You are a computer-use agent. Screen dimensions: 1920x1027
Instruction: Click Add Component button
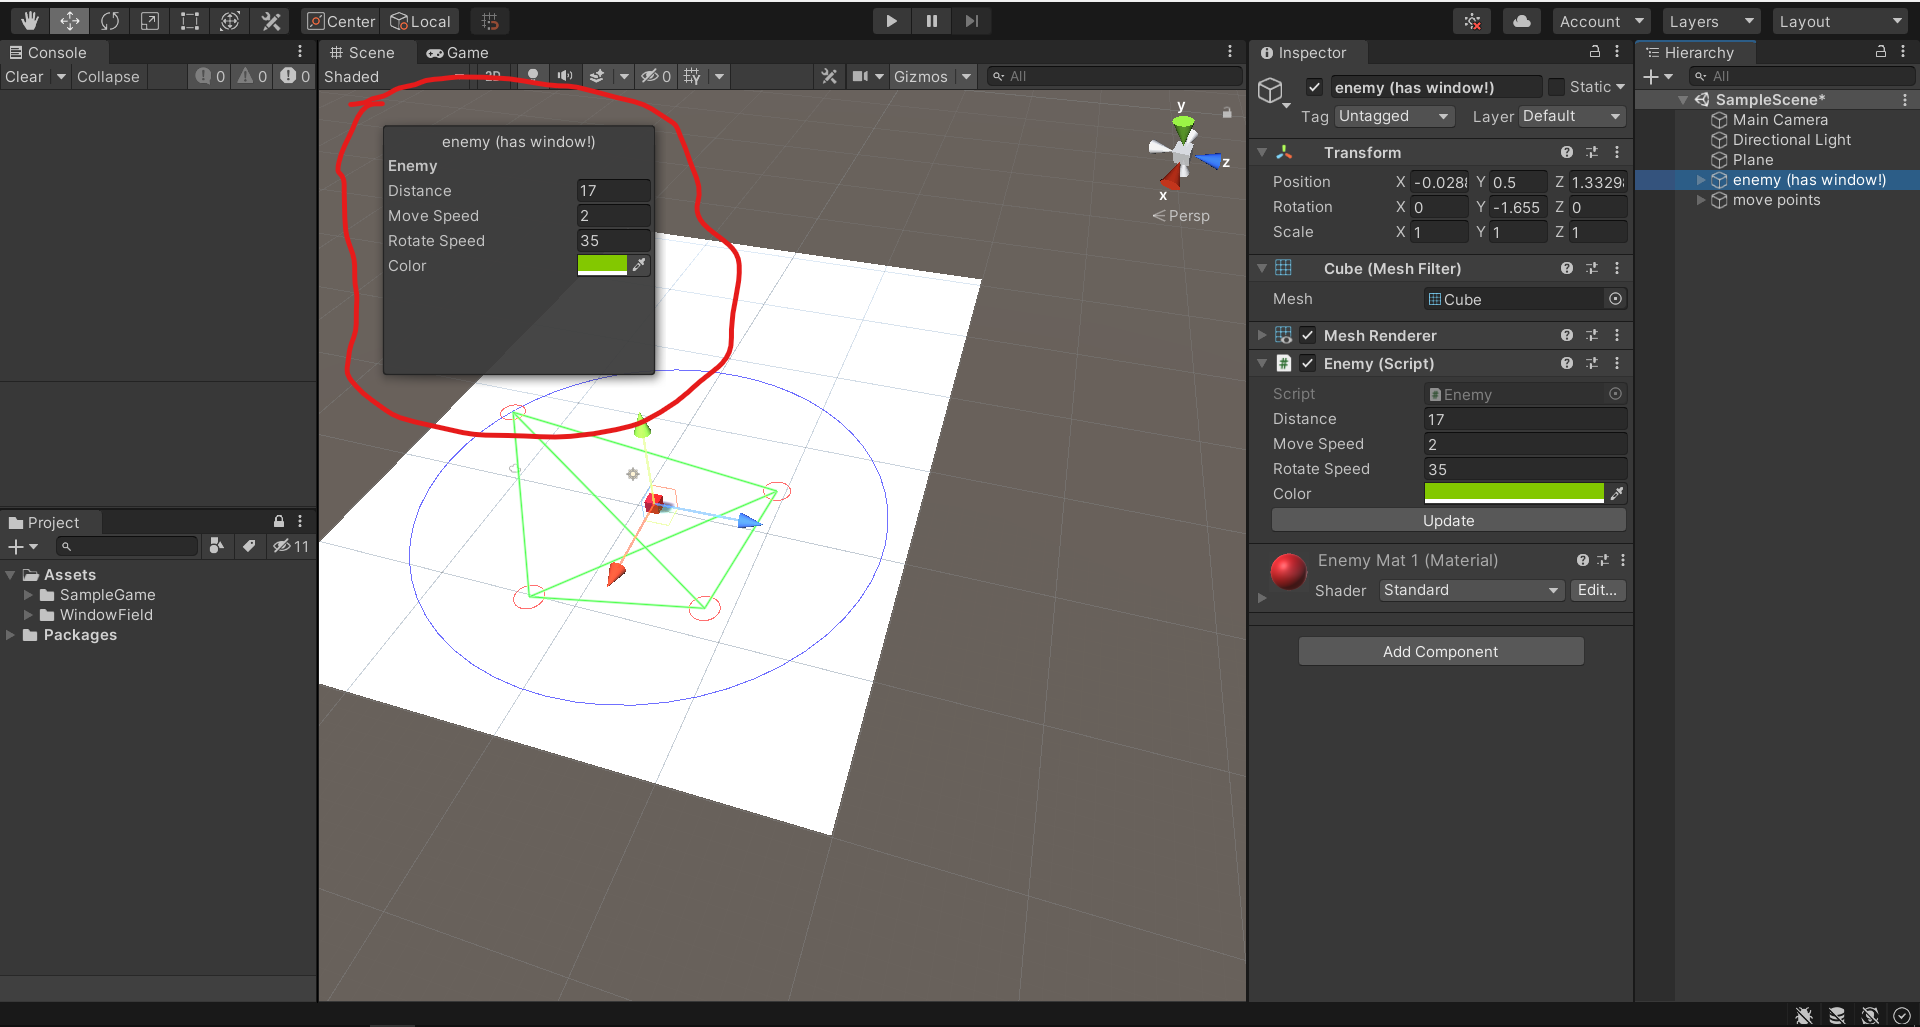1440,651
